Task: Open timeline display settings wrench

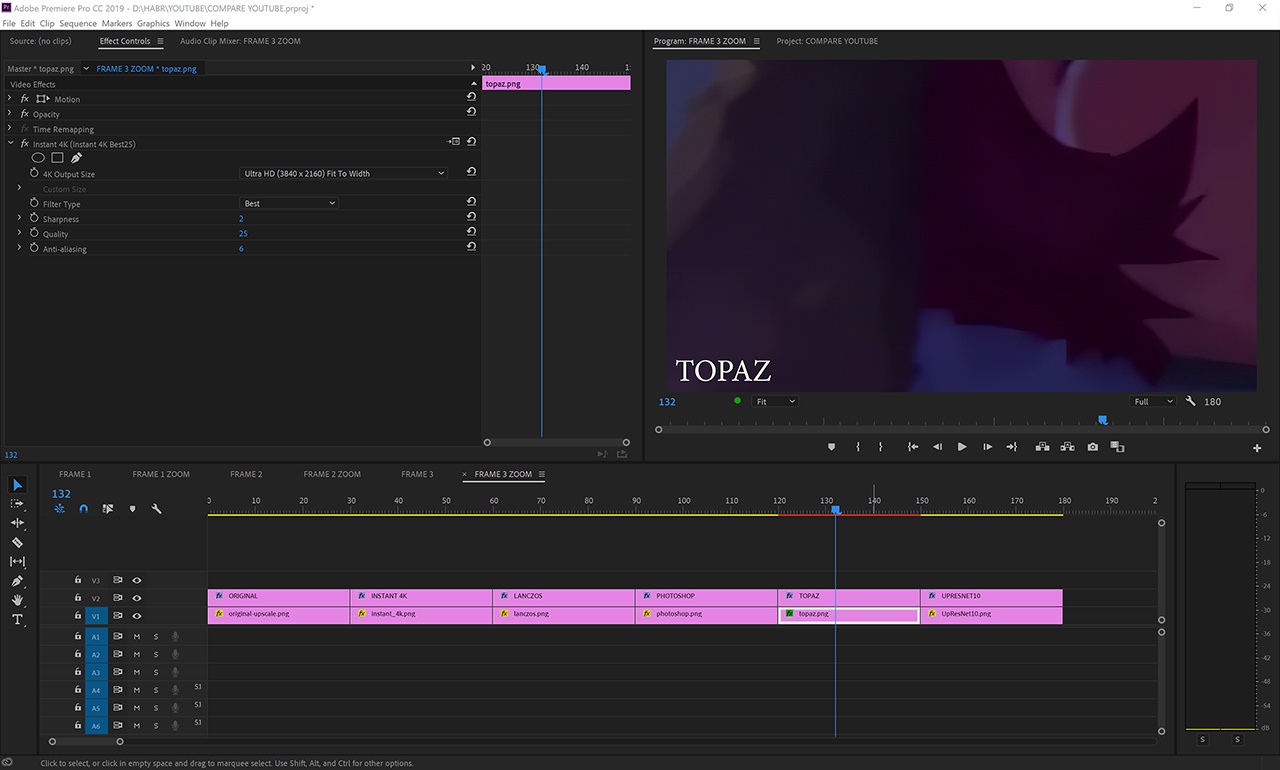Action: tap(157, 509)
